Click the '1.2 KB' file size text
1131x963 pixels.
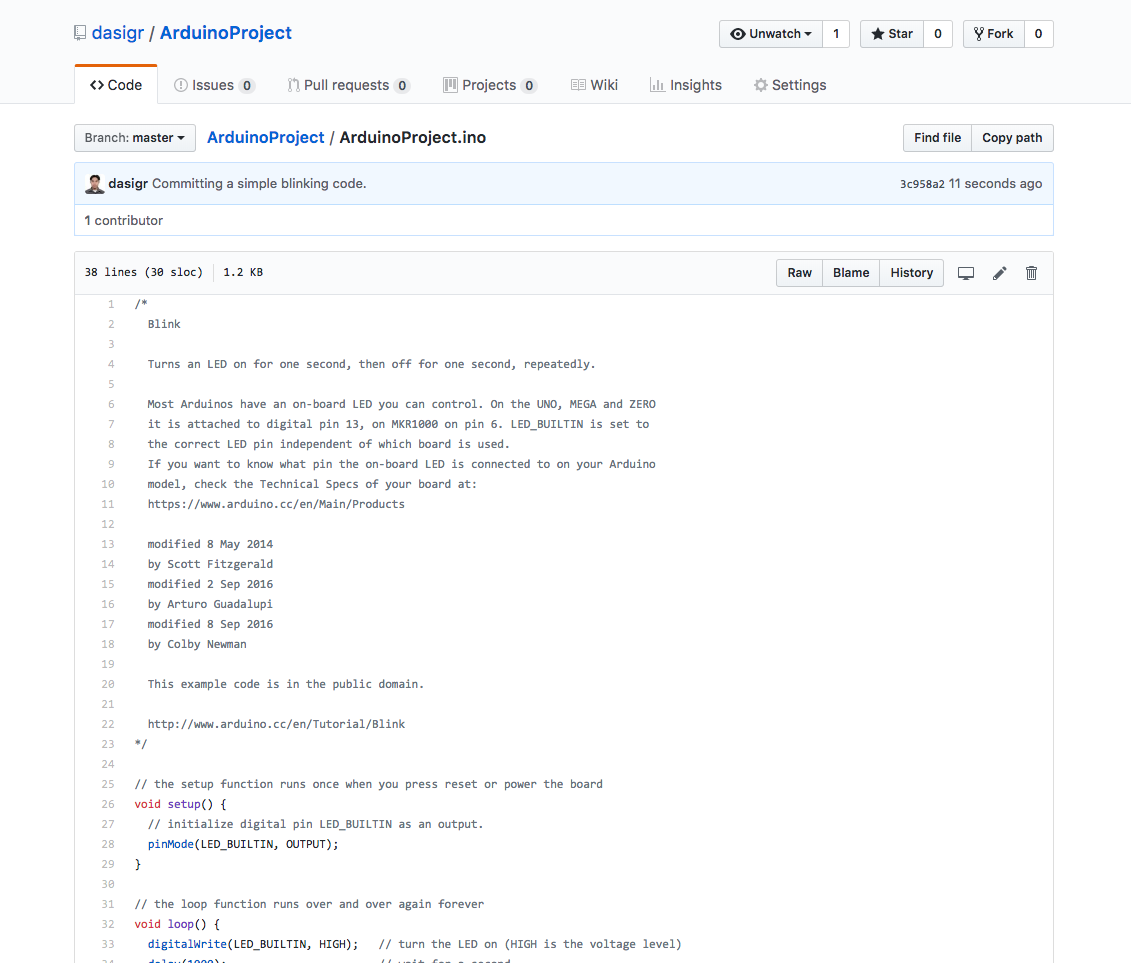click(243, 273)
